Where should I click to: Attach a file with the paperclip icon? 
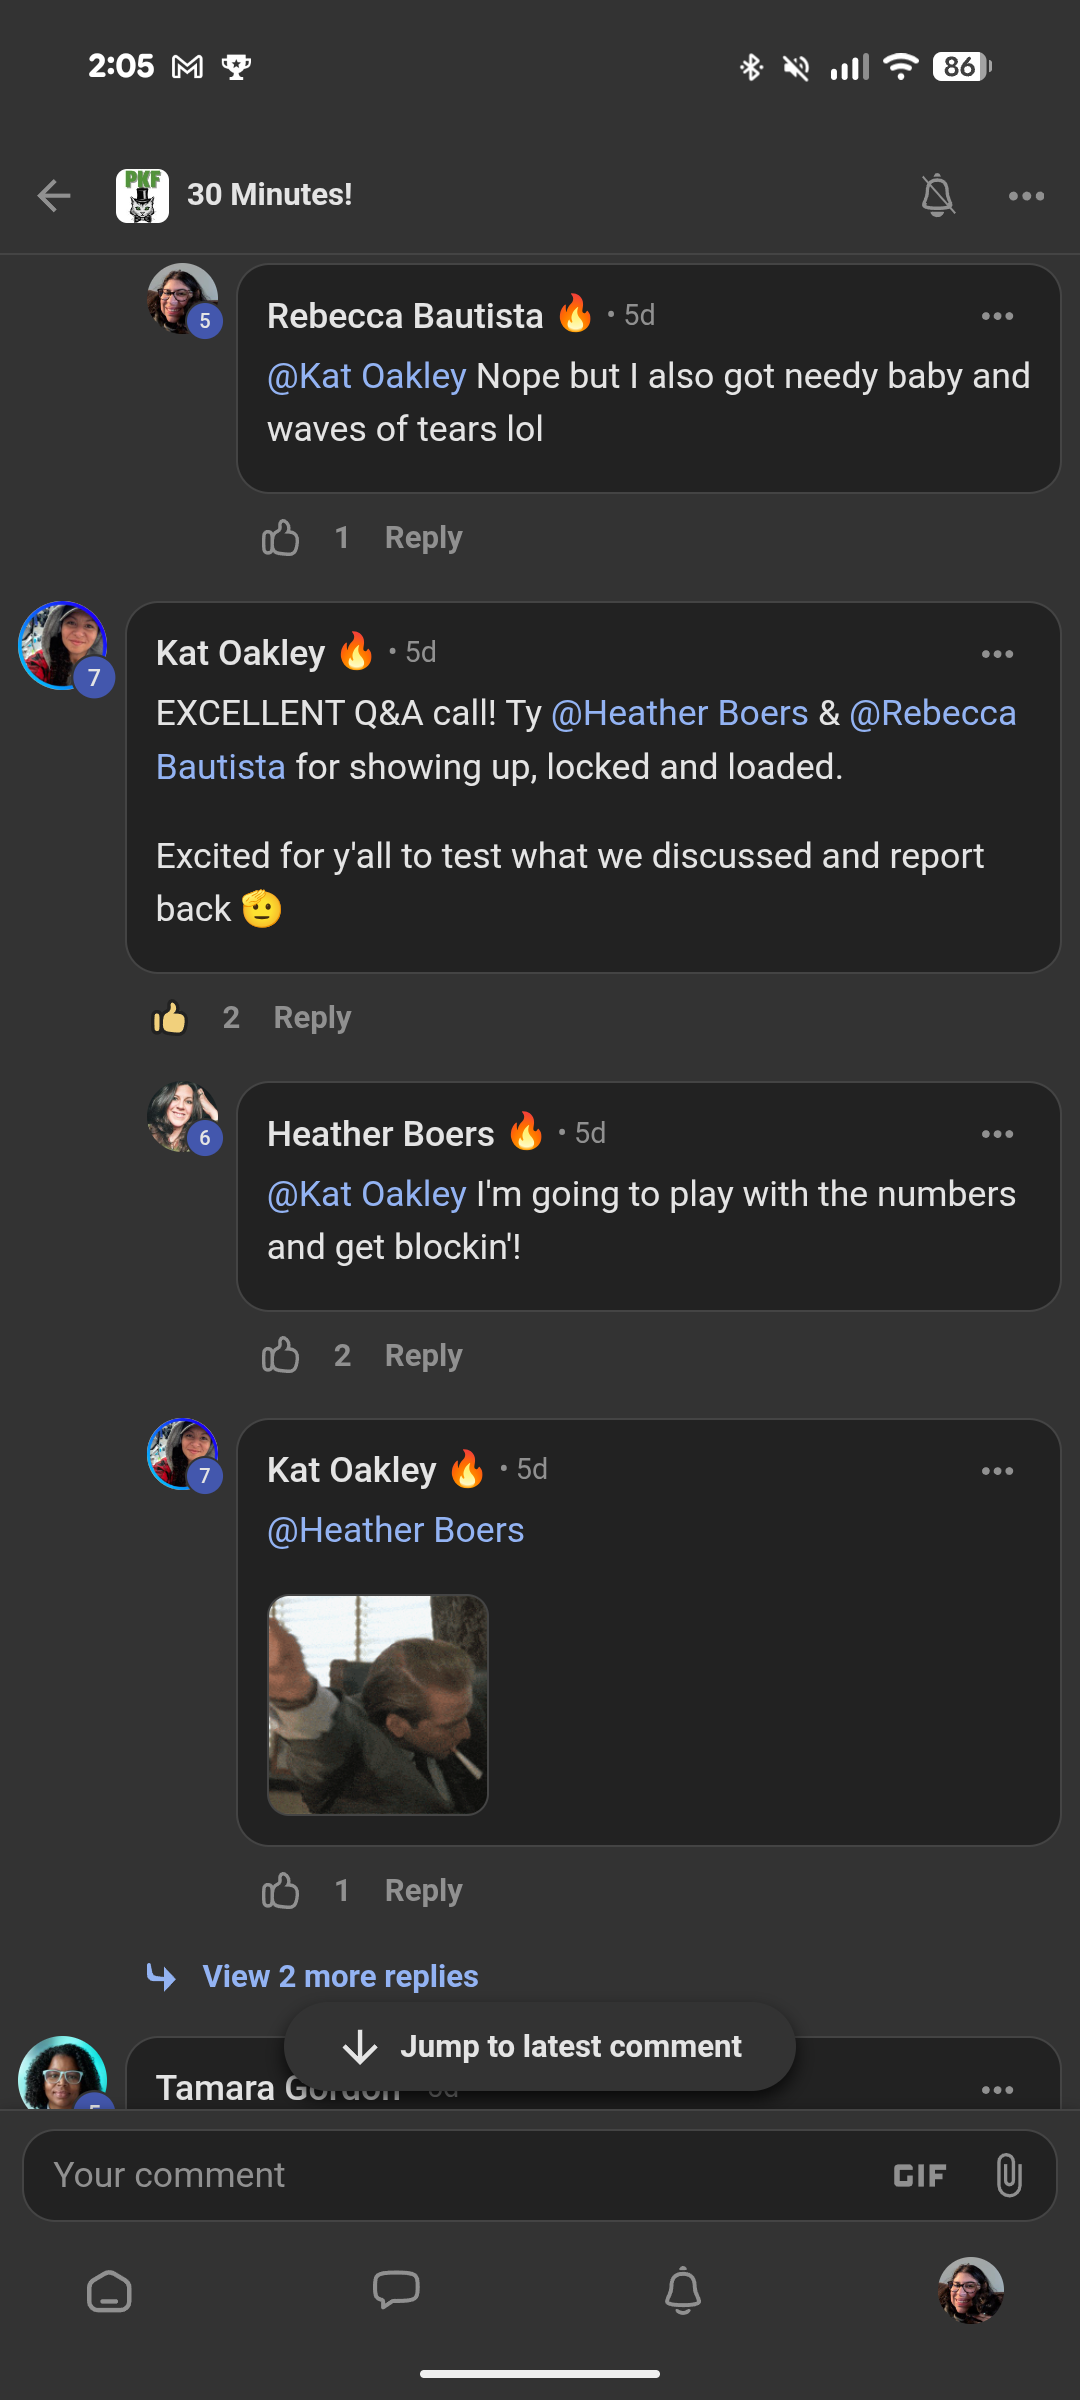point(1009,2176)
